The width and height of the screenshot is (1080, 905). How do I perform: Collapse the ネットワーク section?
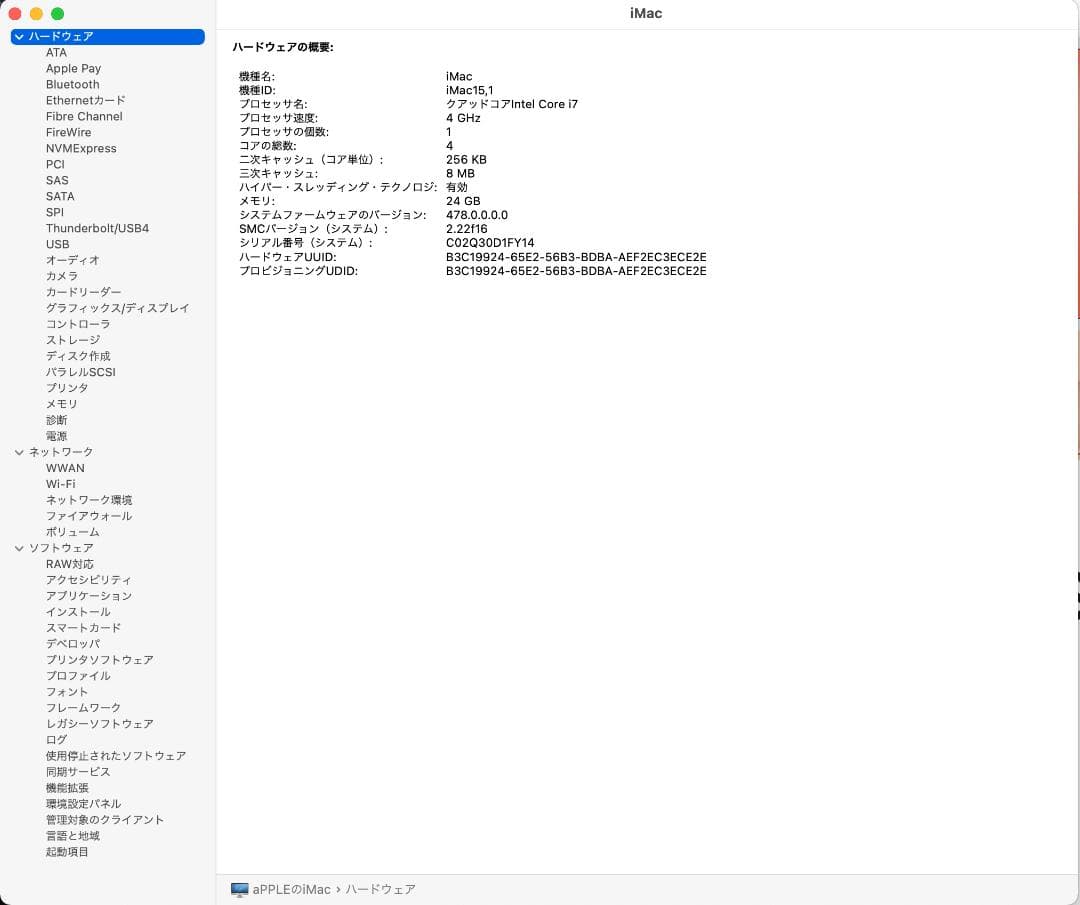(x=19, y=452)
